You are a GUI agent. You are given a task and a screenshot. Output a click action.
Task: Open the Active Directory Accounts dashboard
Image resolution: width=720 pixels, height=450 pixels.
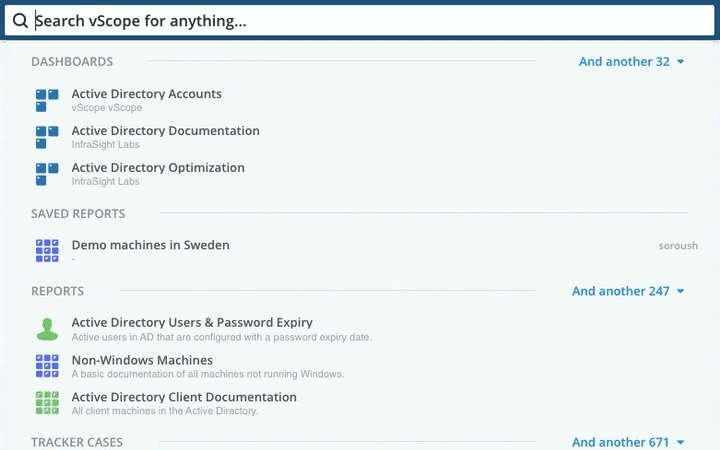pos(146,94)
